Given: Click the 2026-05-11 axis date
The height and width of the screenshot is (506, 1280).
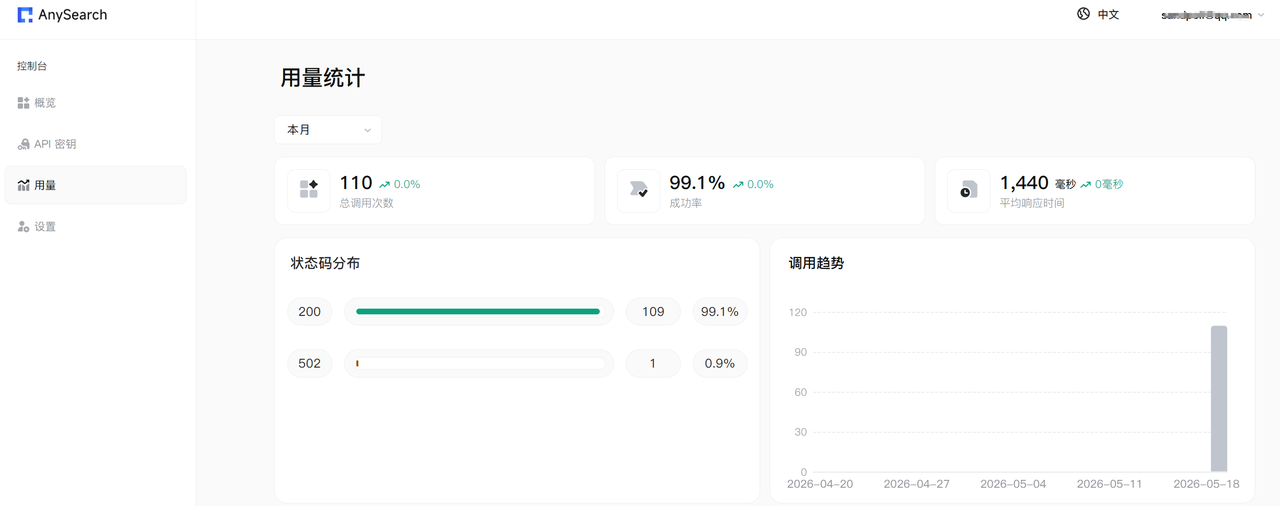Looking at the screenshot, I should pos(1110,484).
